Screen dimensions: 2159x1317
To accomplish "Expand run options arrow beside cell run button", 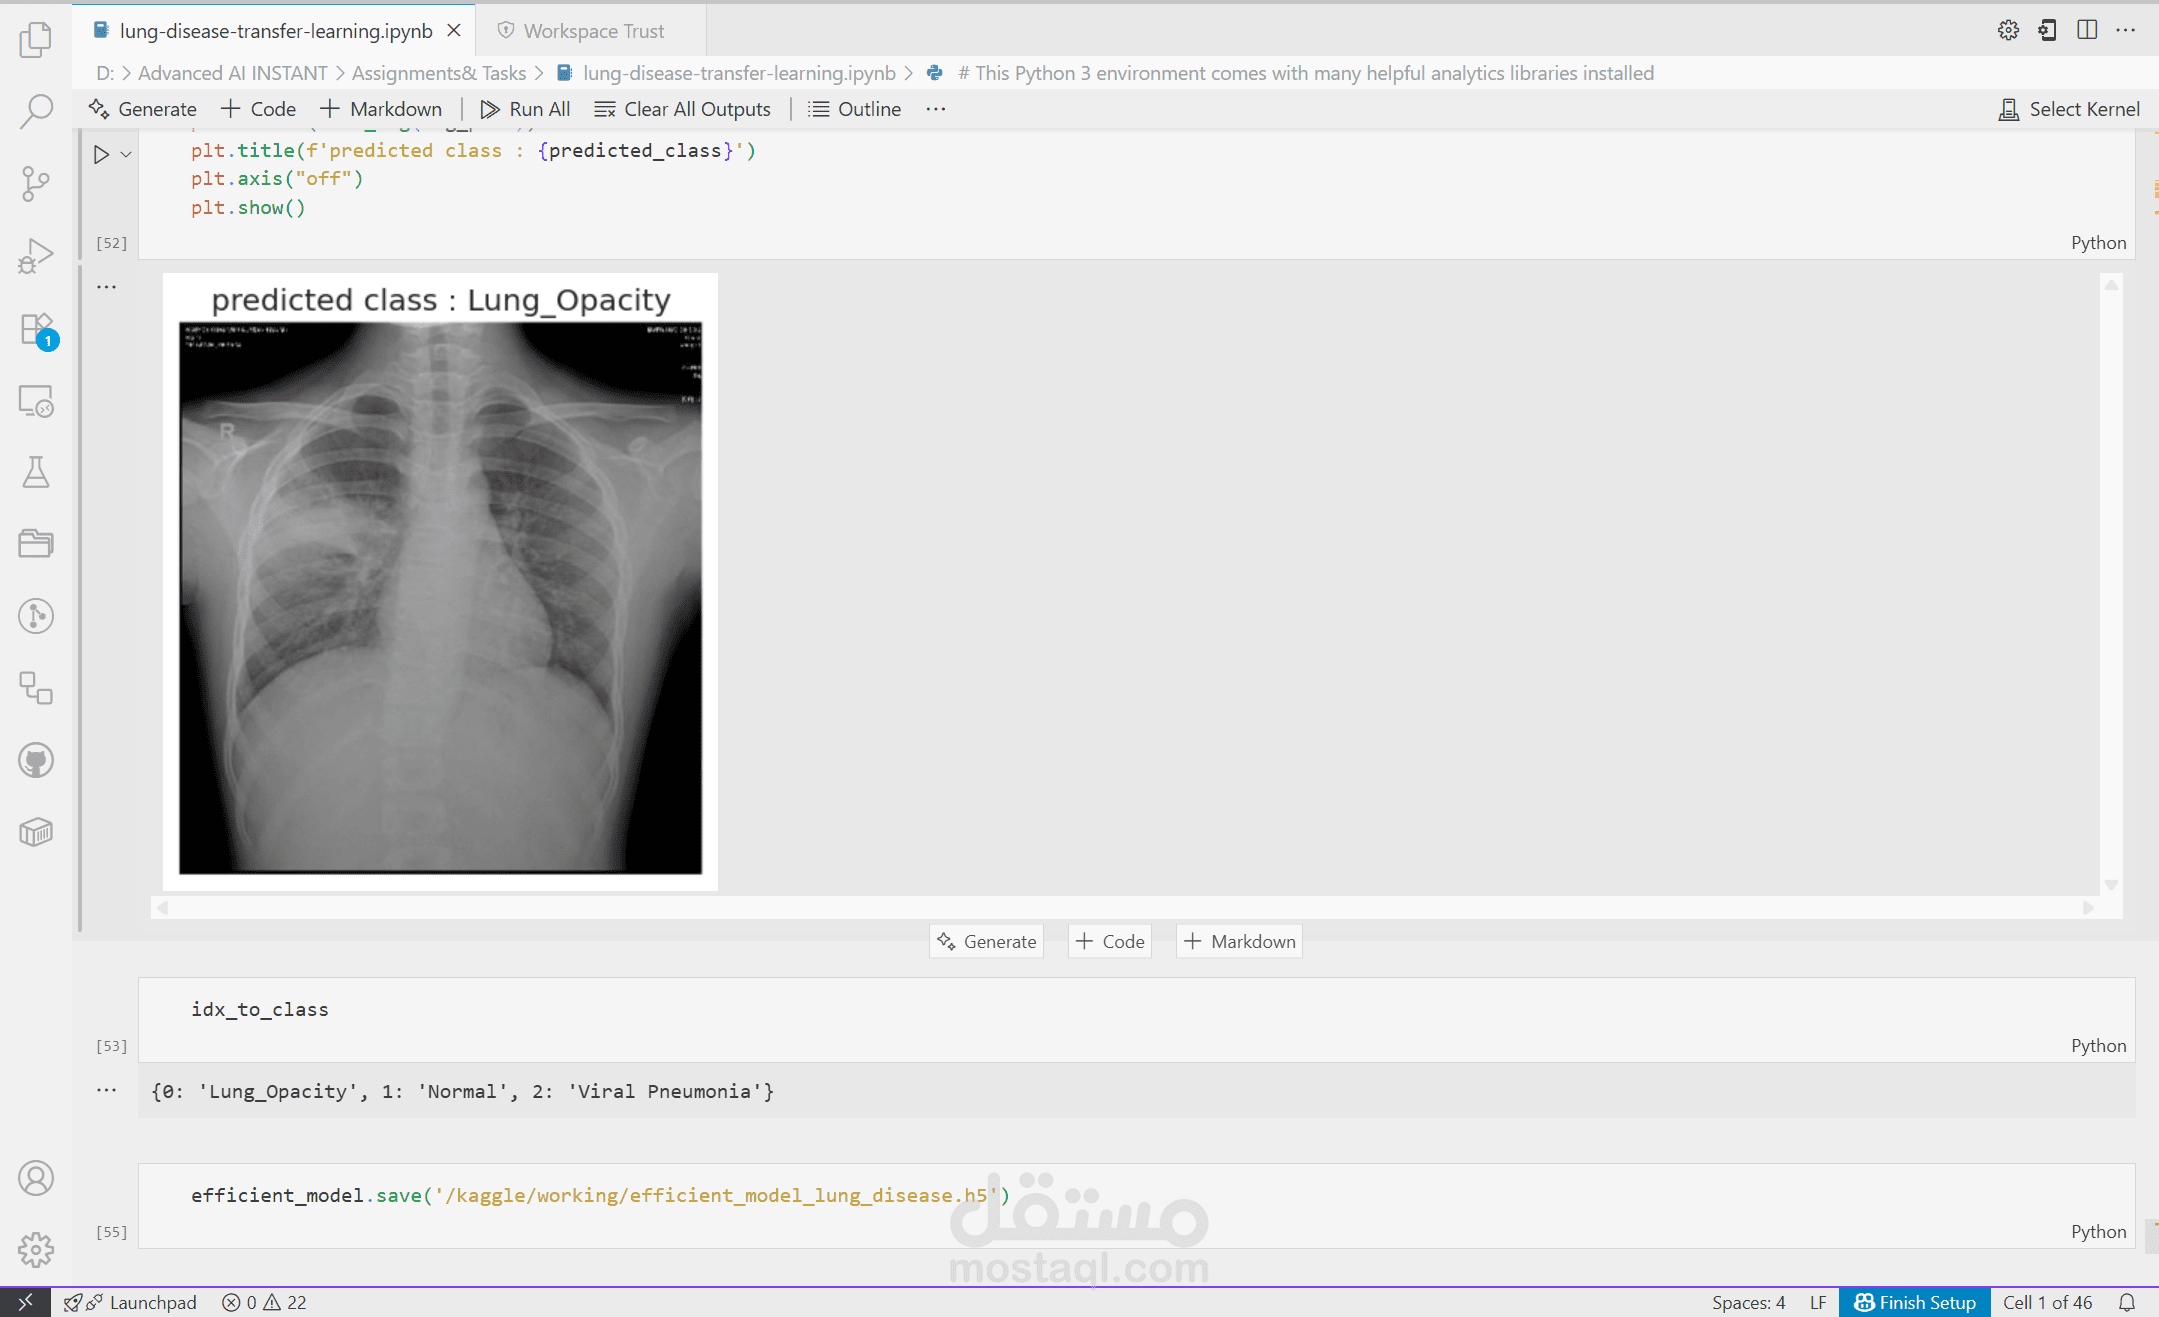I will tap(126, 154).
